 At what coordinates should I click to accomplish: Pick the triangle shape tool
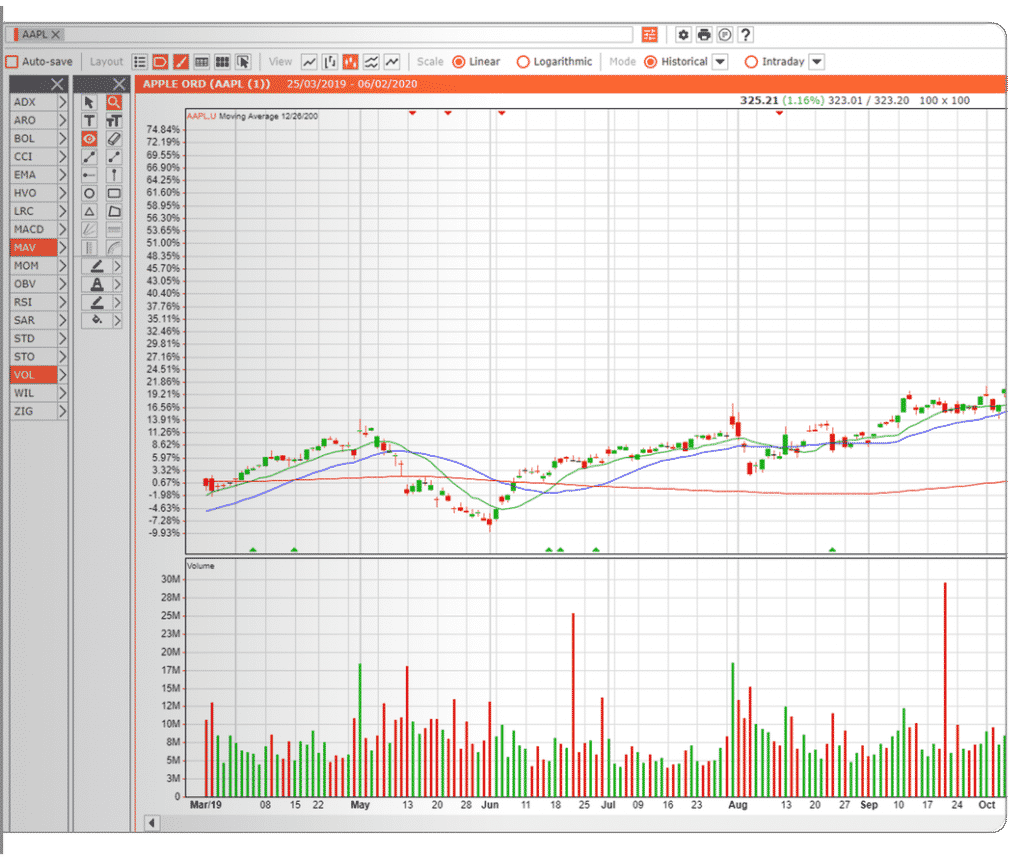coord(89,212)
